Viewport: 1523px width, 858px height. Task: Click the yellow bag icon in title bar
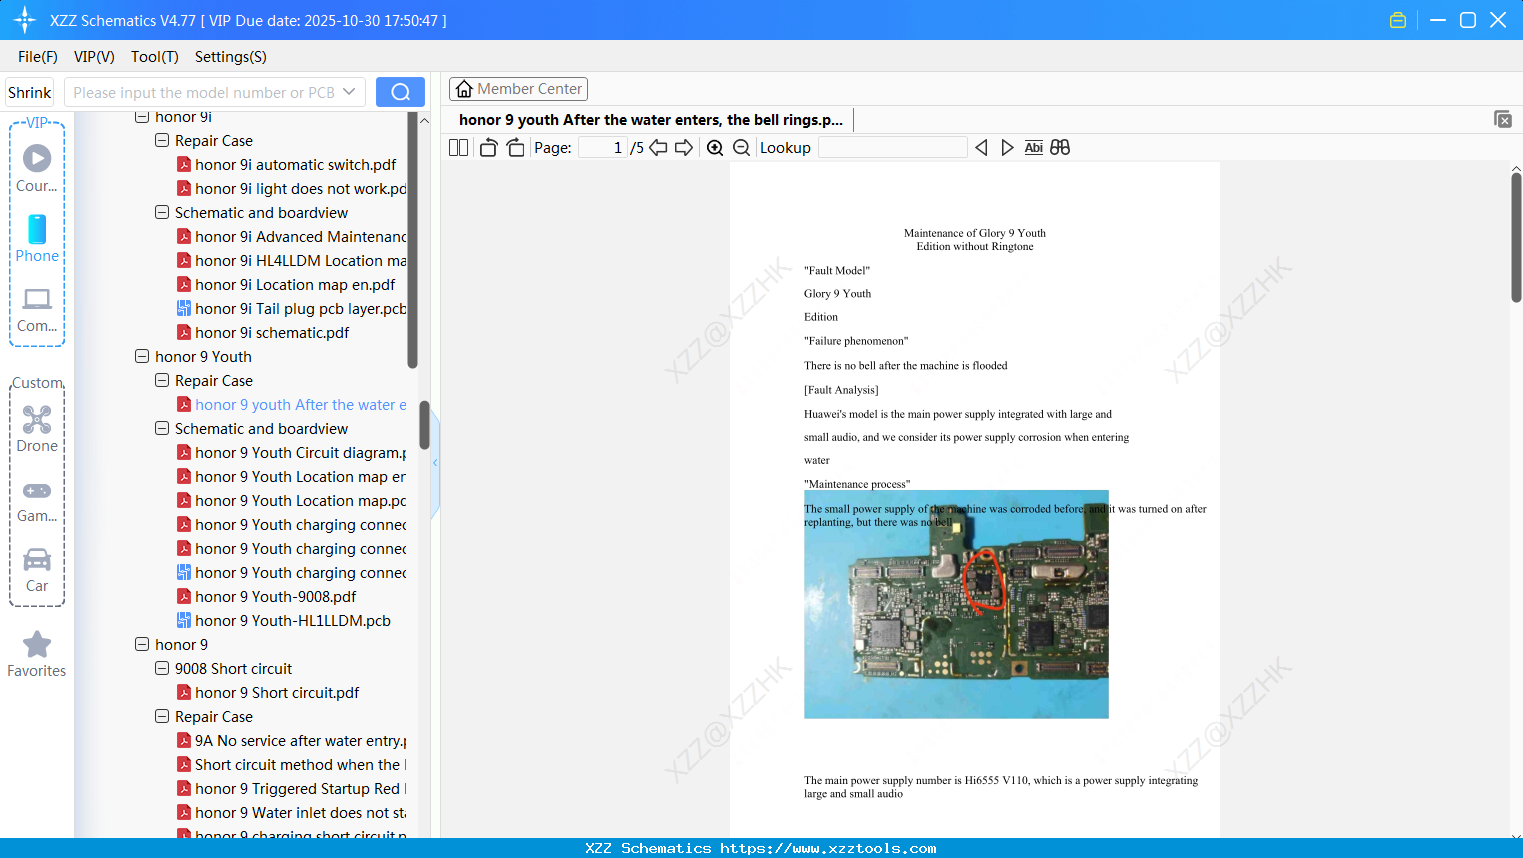[1398, 20]
